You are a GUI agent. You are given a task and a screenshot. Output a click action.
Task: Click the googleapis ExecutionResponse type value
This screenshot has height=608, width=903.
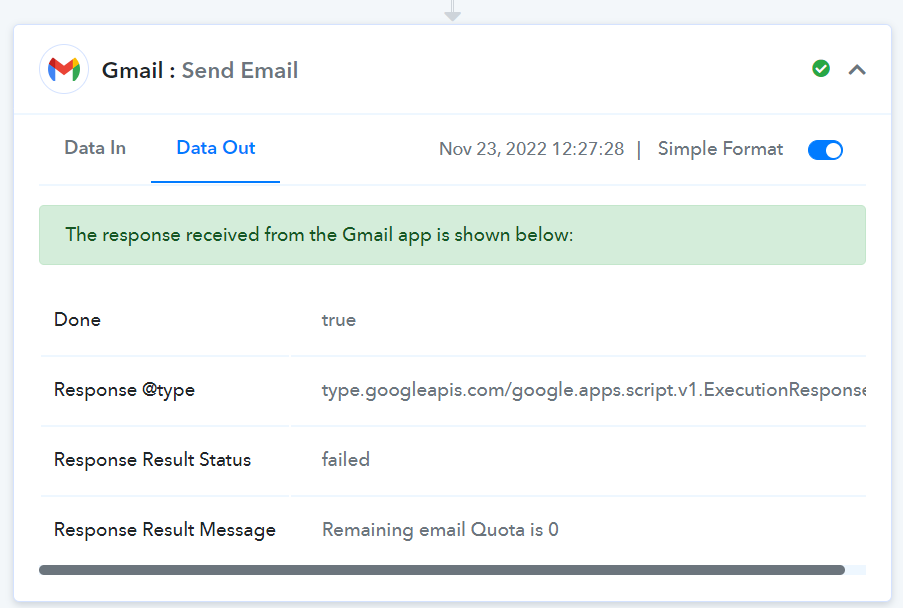pyautogui.click(x=594, y=390)
